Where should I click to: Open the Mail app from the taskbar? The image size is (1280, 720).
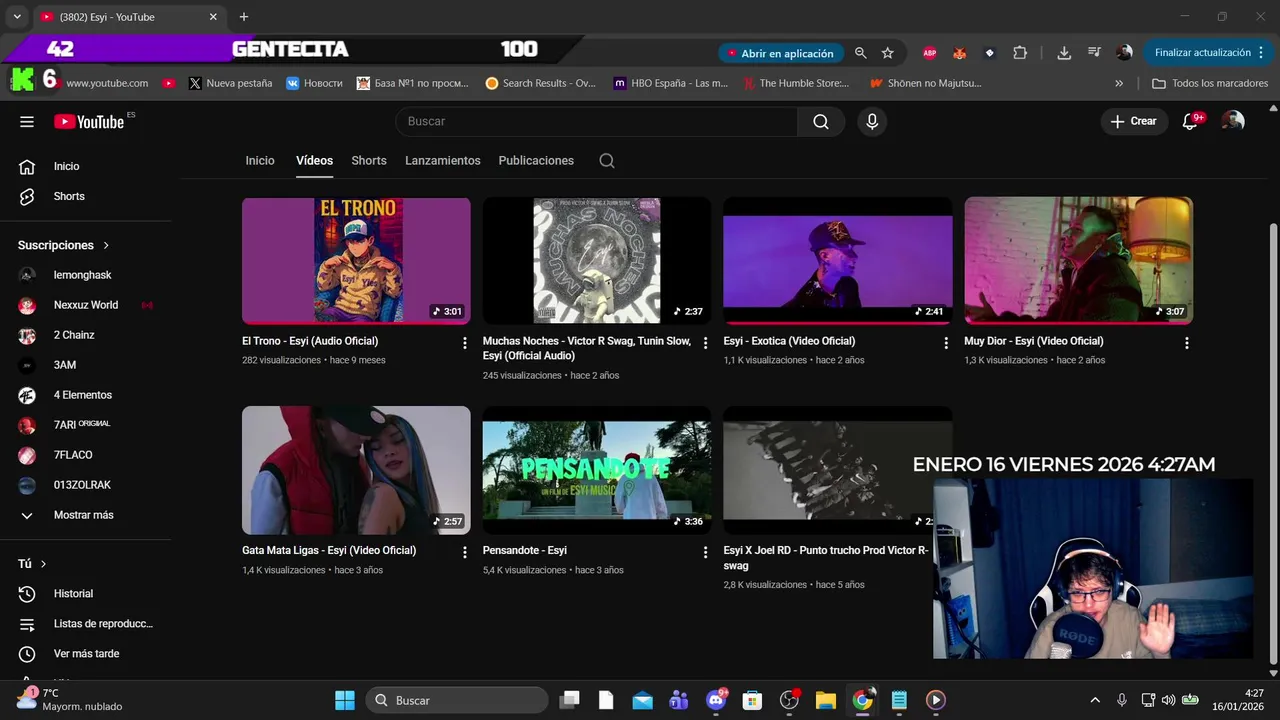pyautogui.click(x=642, y=700)
